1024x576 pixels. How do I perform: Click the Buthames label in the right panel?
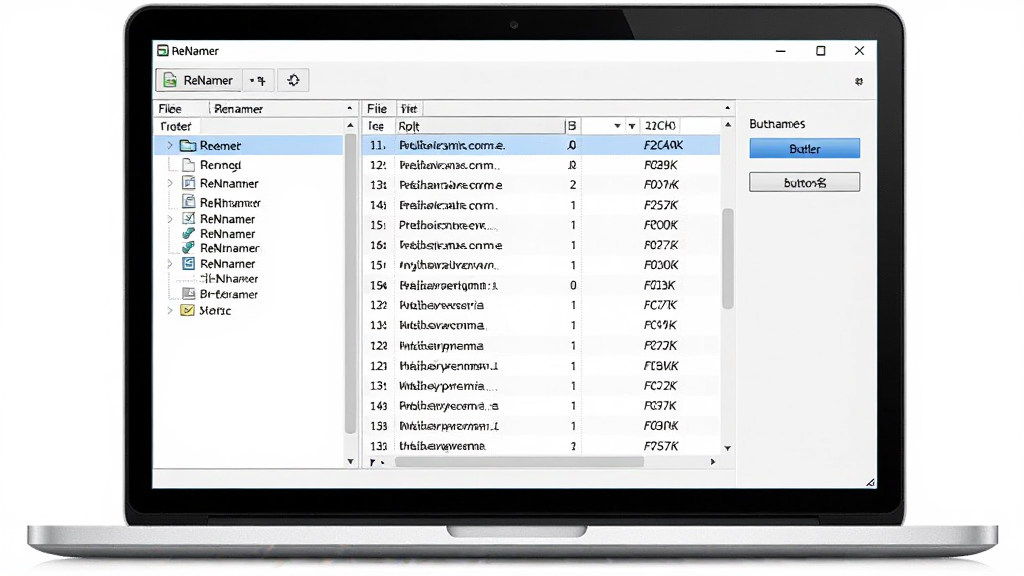point(777,124)
